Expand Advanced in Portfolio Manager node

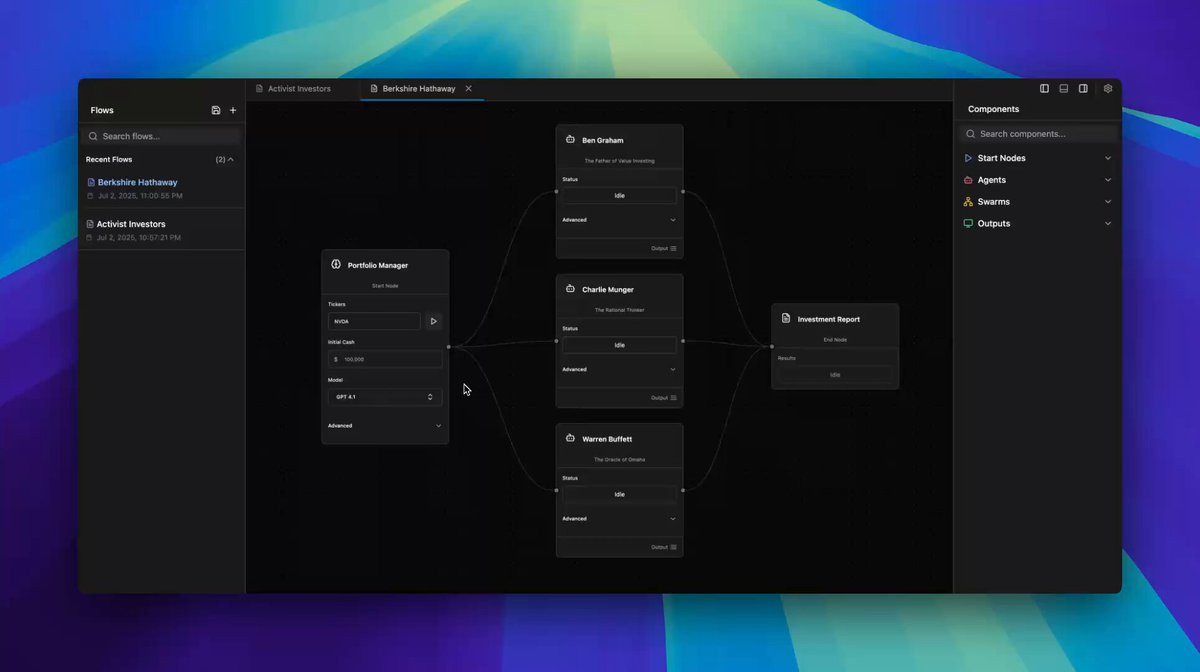pos(385,426)
